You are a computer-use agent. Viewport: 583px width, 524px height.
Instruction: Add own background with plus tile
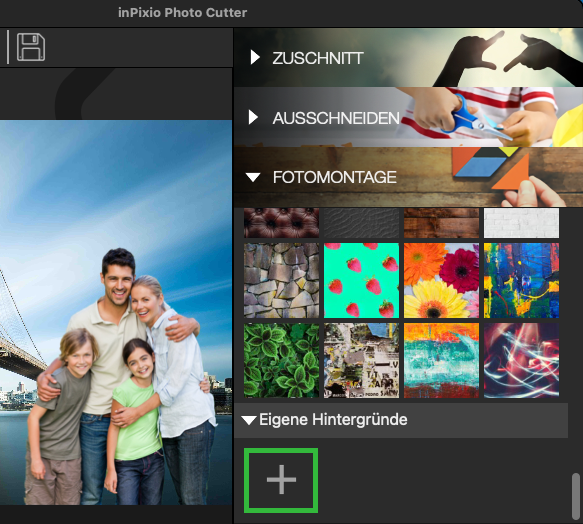281,480
